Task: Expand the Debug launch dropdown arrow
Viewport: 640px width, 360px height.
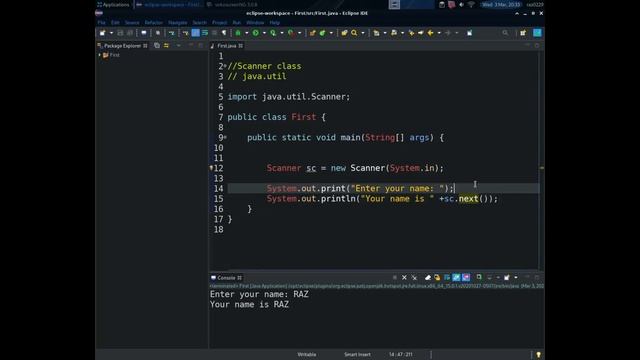Action: coord(247,33)
